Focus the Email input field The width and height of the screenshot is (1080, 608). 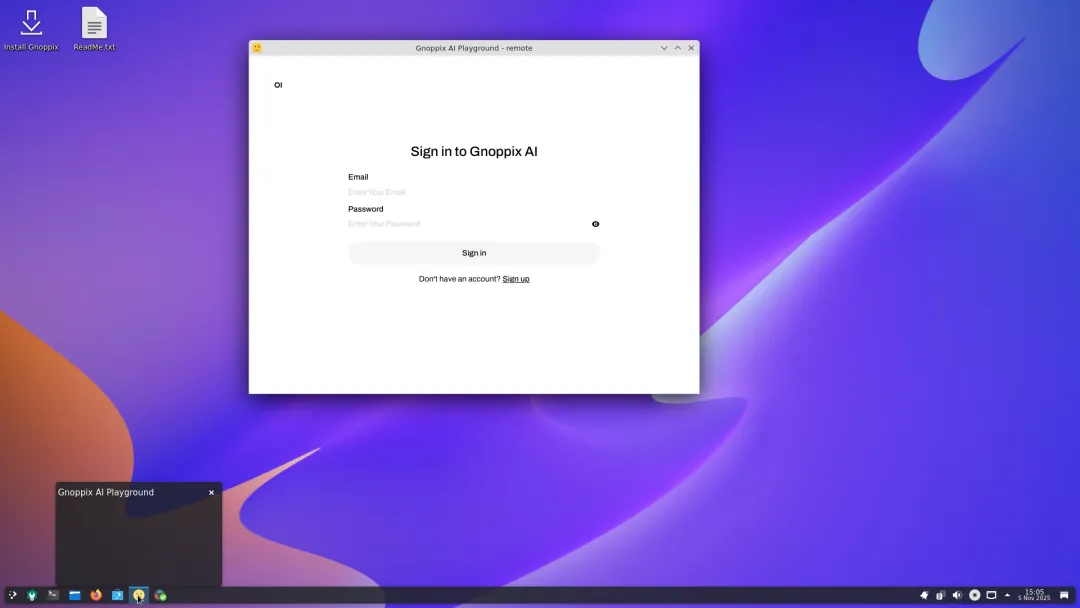[474, 192]
